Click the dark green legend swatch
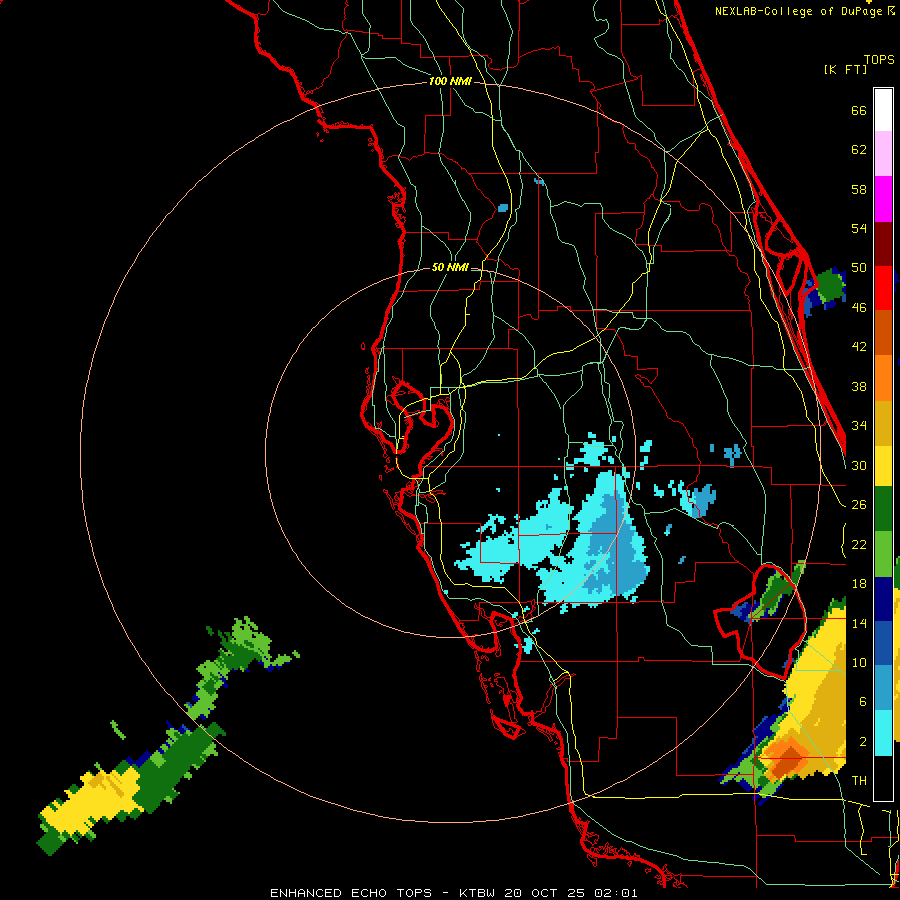Image resolution: width=900 pixels, height=900 pixels. (883, 509)
